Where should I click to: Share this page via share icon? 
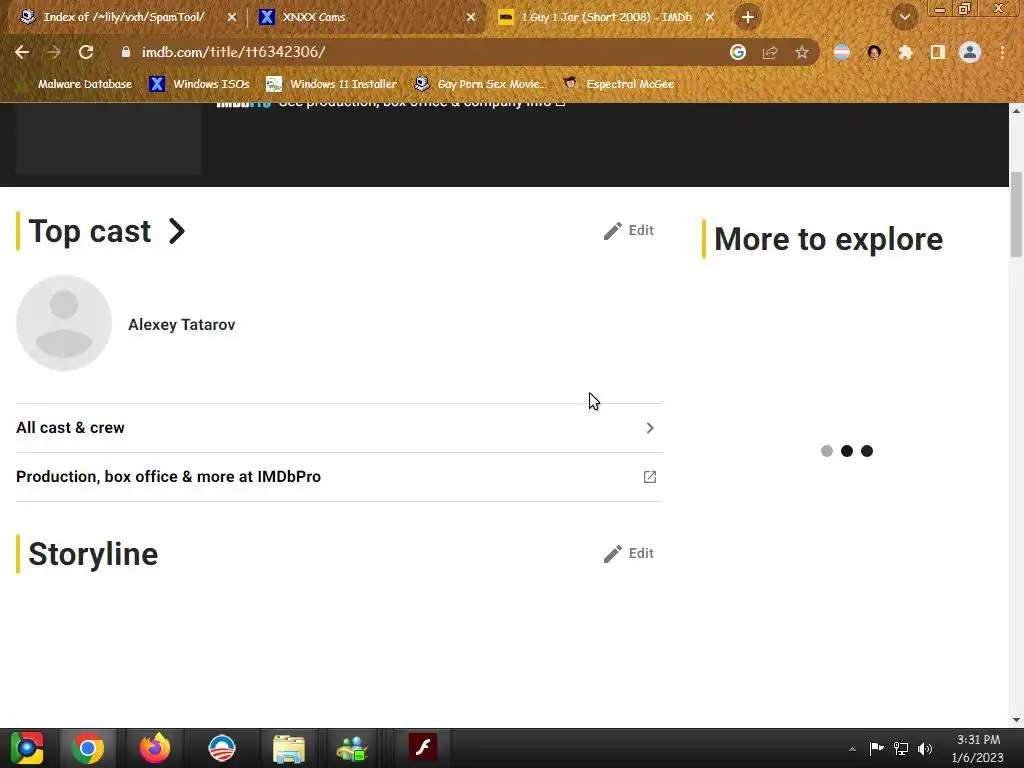[x=770, y=52]
